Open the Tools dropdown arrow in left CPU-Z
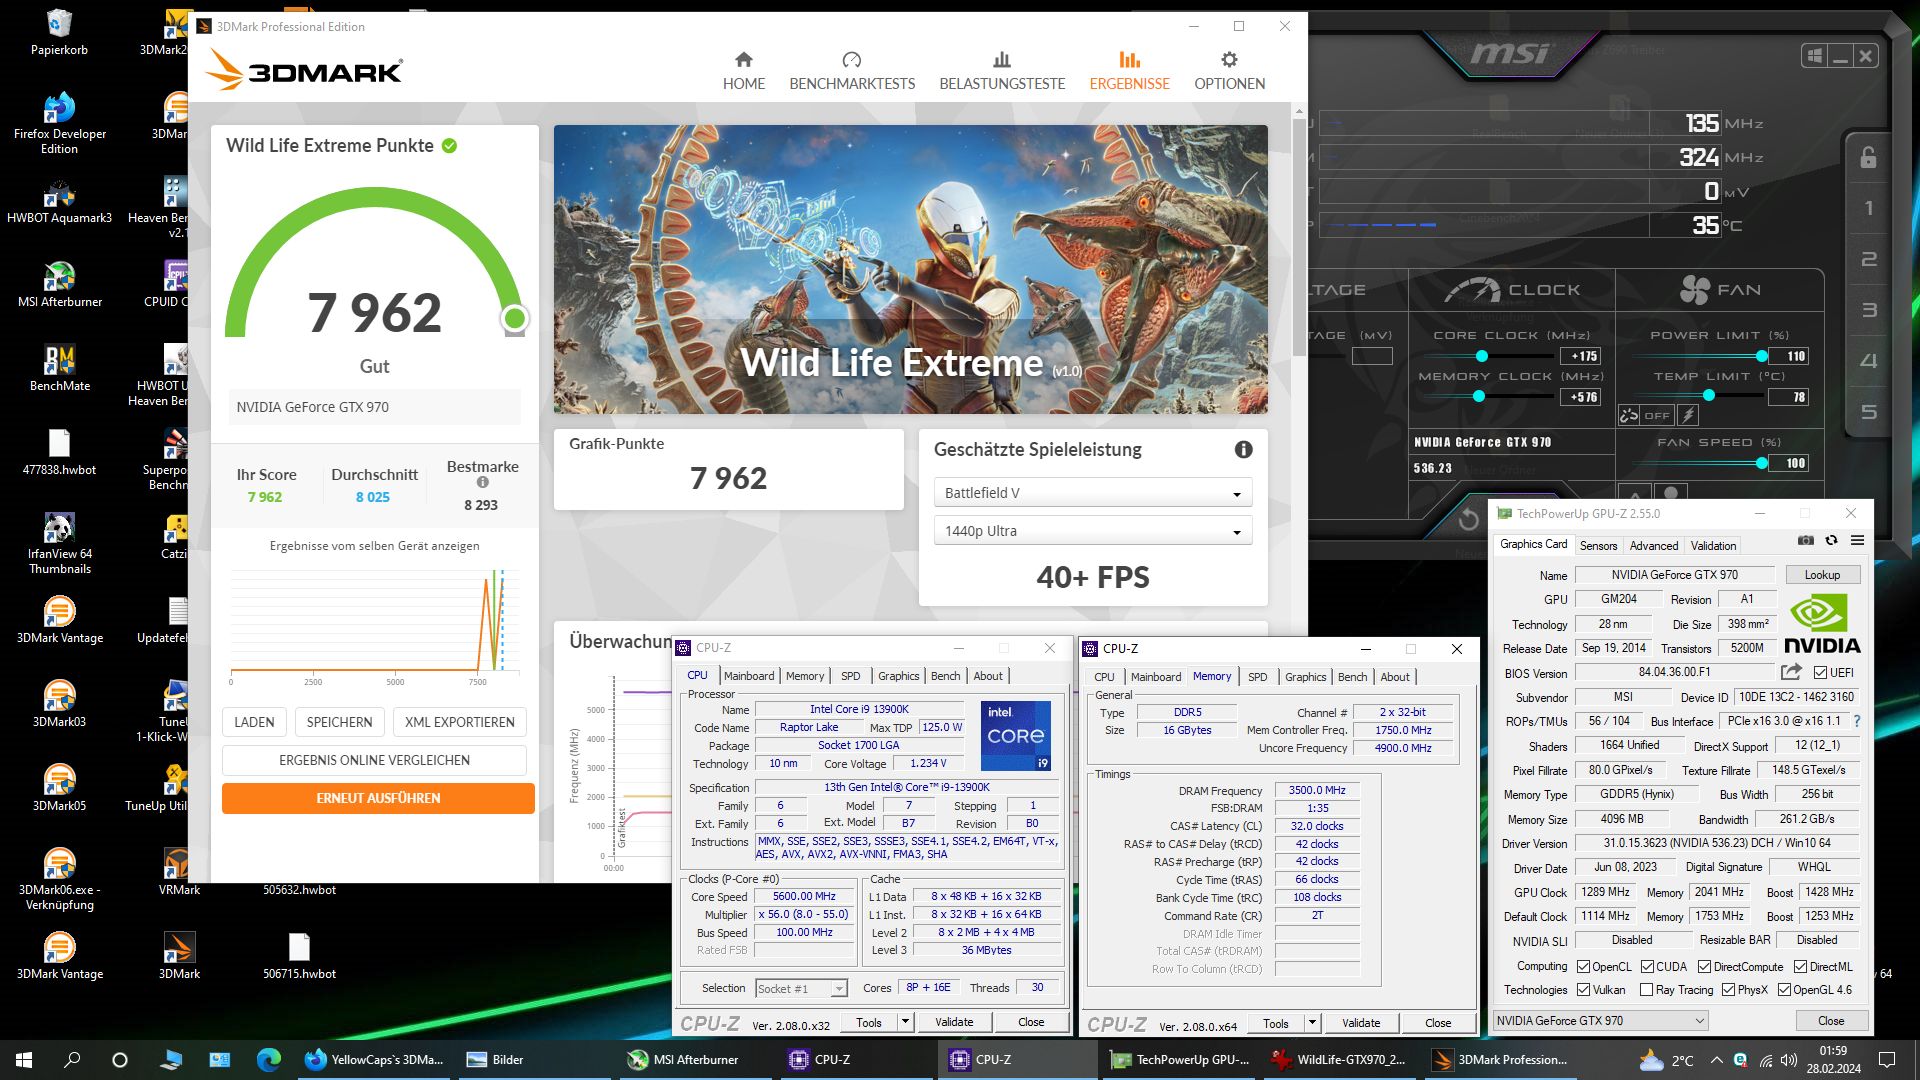 905,1022
